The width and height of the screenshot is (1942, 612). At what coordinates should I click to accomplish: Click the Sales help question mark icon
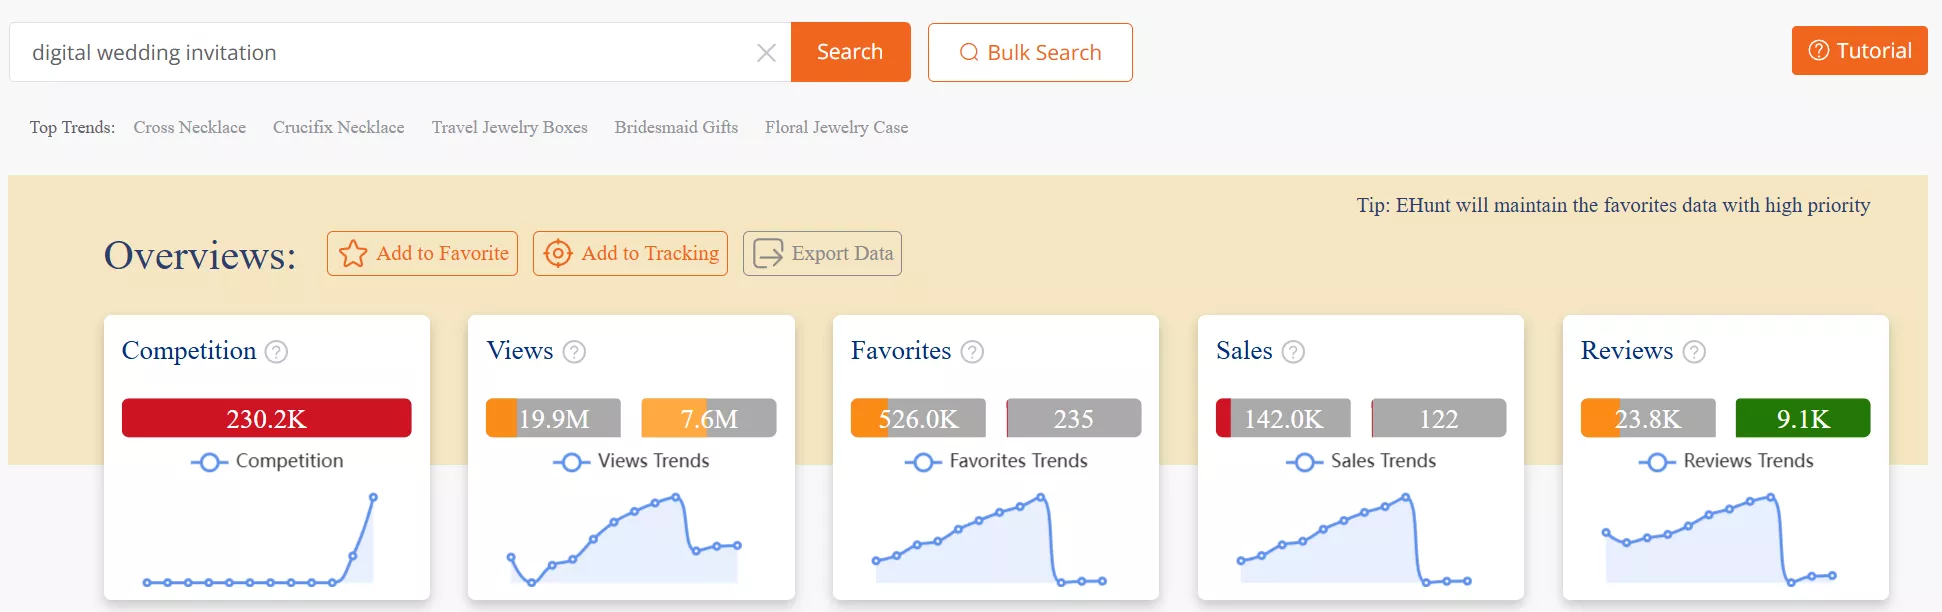pyautogui.click(x=1293, y=352)
